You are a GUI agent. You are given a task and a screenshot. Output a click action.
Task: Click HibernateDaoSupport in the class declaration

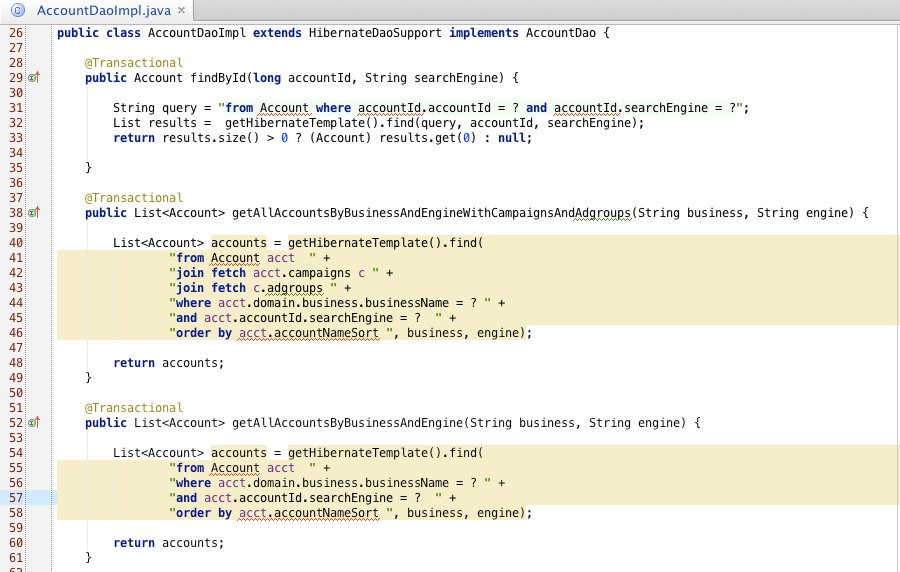tap(375, 33)
